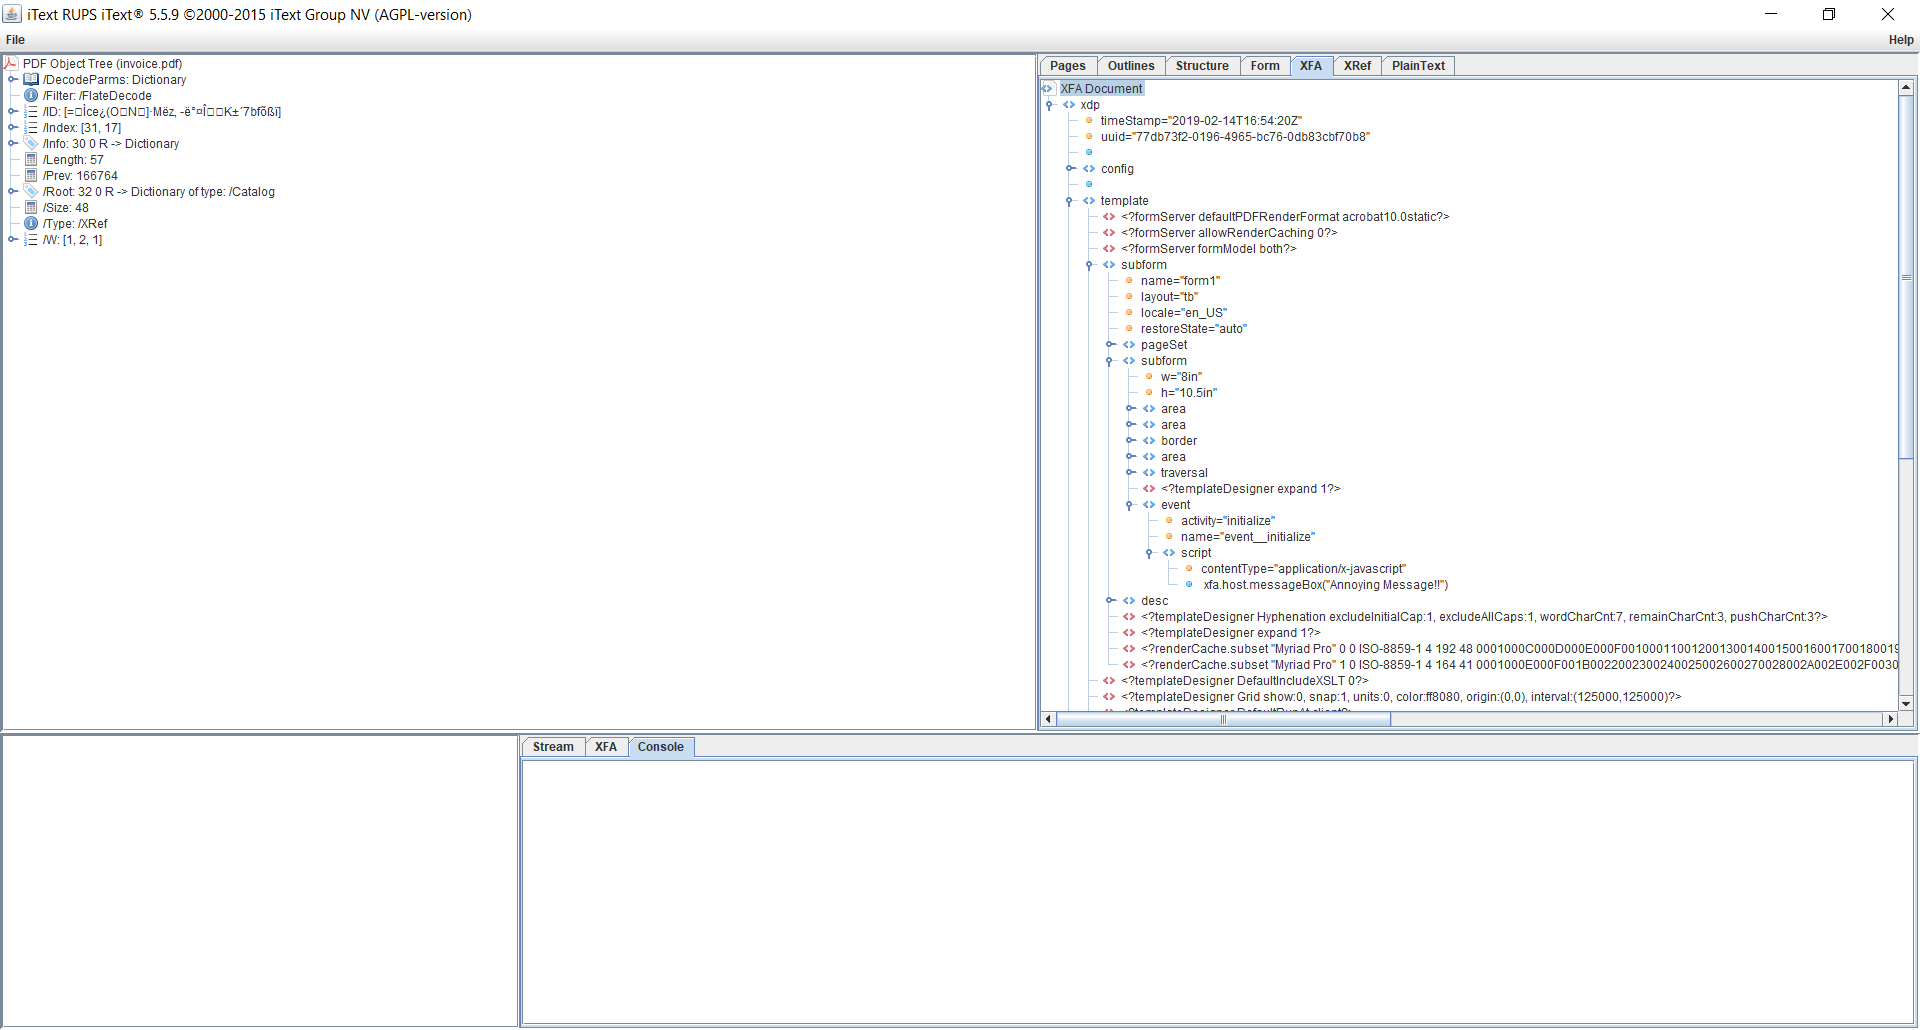Switch to the Stream tab at the bottom
This screenshot has width=1920, height=1030.
(553, 746)
